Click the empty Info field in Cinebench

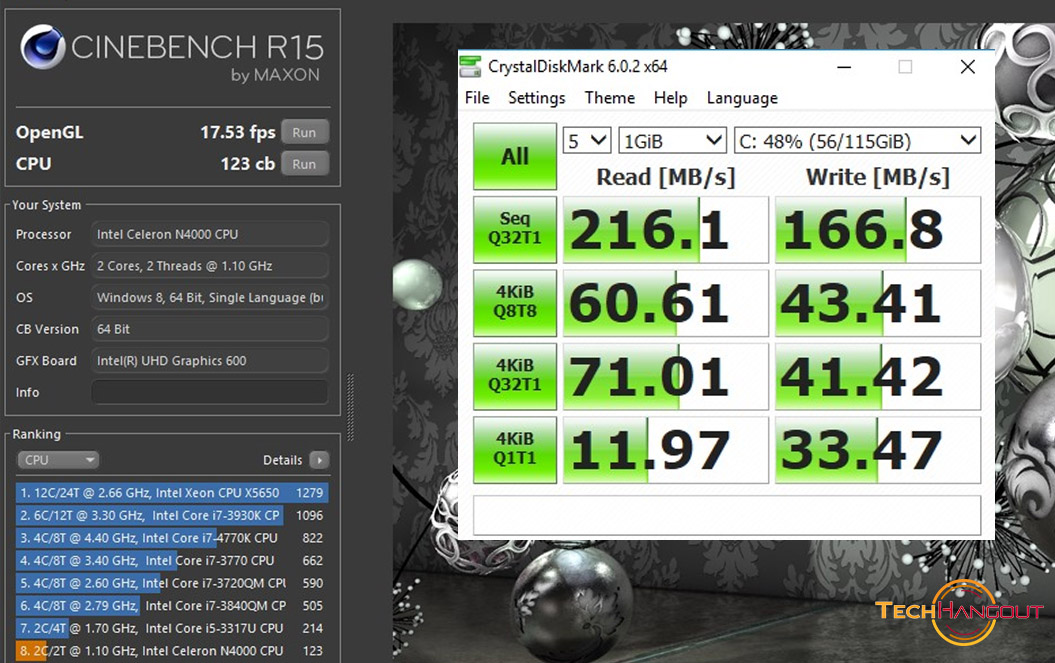pos(210,392)
